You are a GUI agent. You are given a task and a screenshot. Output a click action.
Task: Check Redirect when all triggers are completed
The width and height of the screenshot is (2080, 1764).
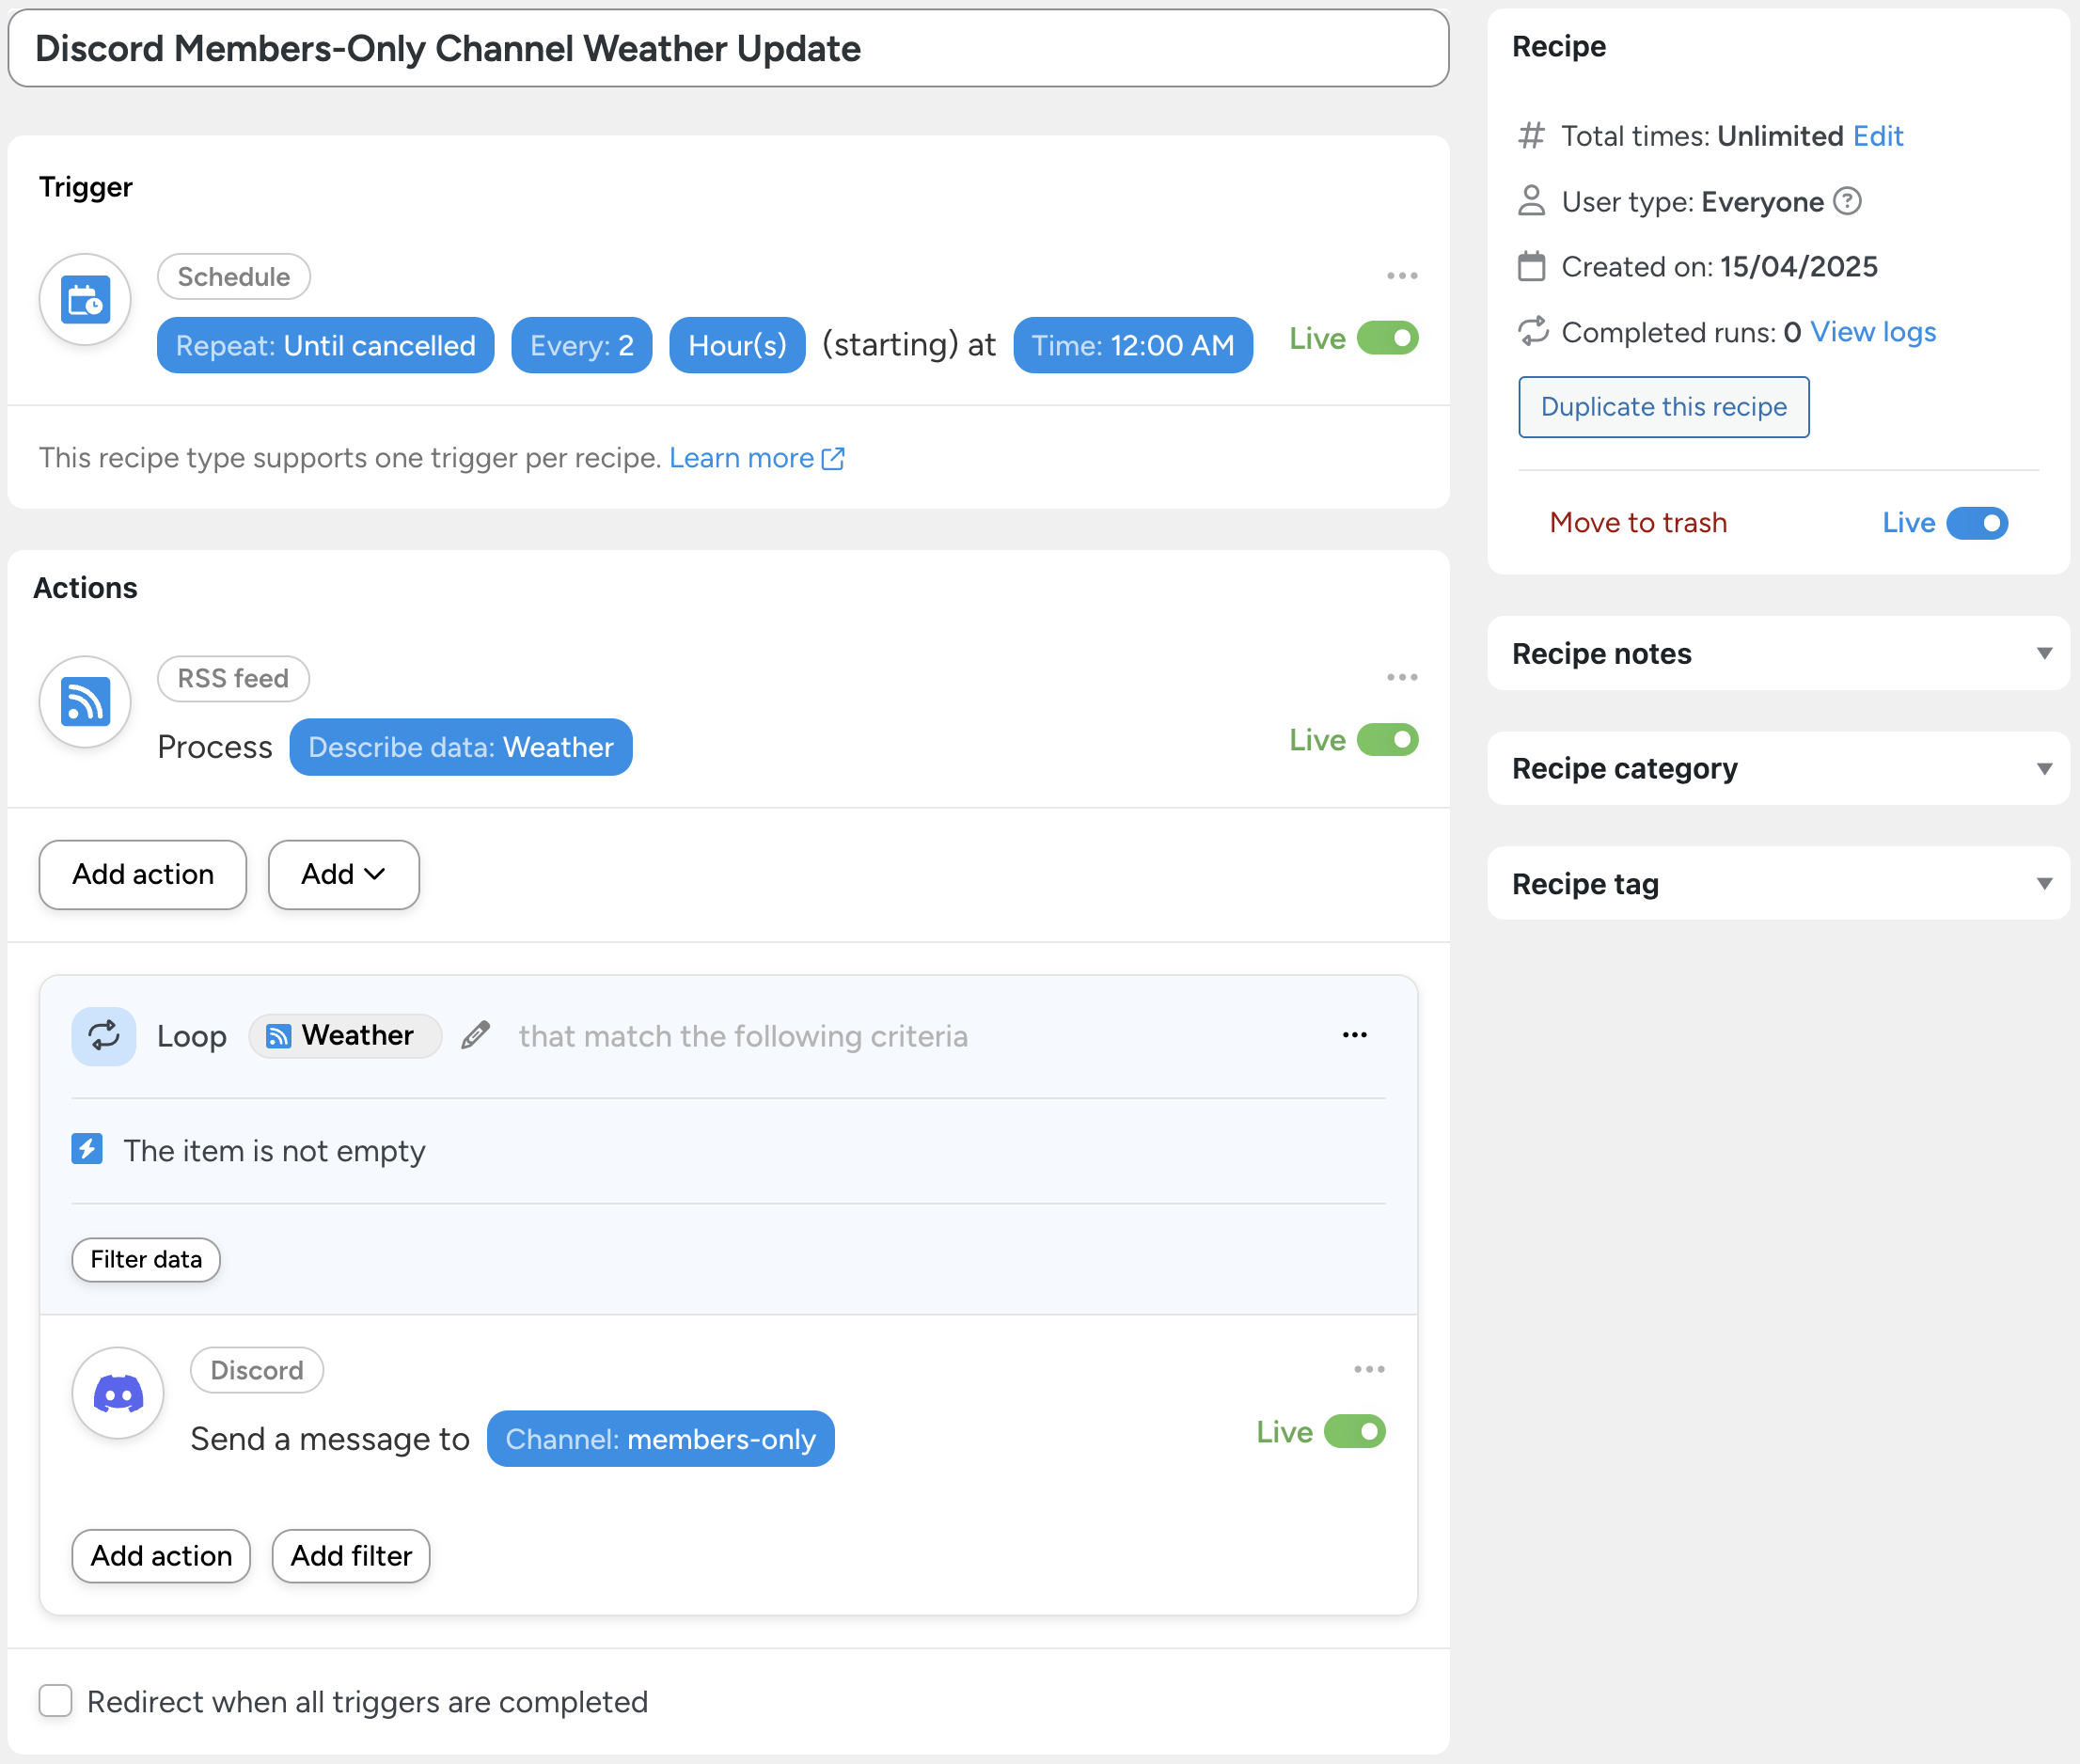point(56,1701)
